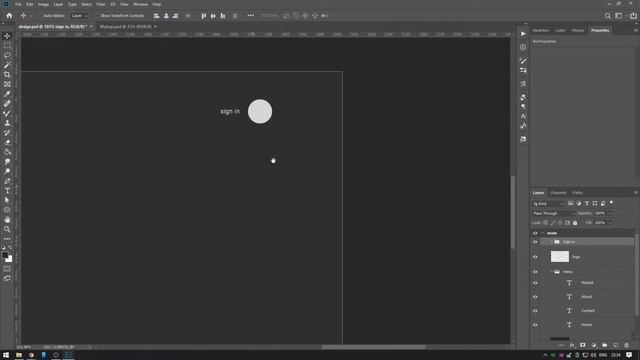Switch to the second document tab
This screenshot has height=360, width=640.
pos(125,27)
